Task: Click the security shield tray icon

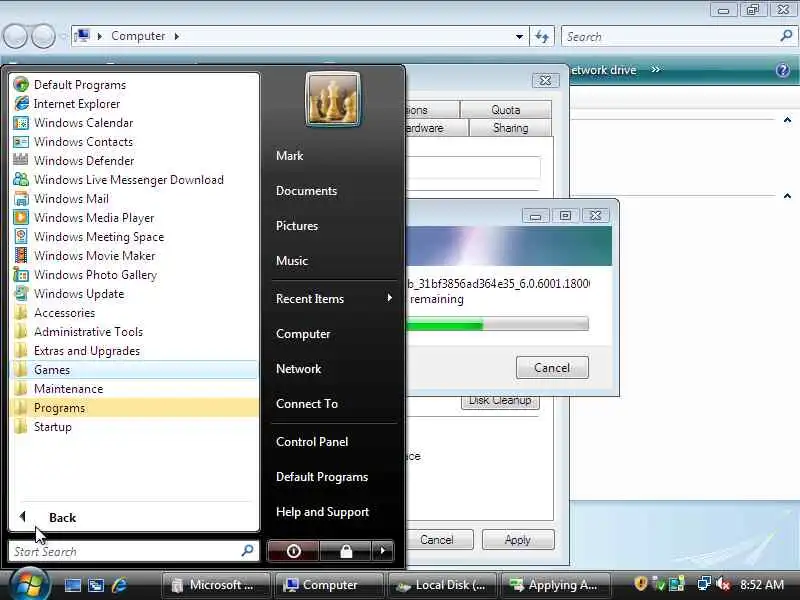Action: (x=641, y=584)
